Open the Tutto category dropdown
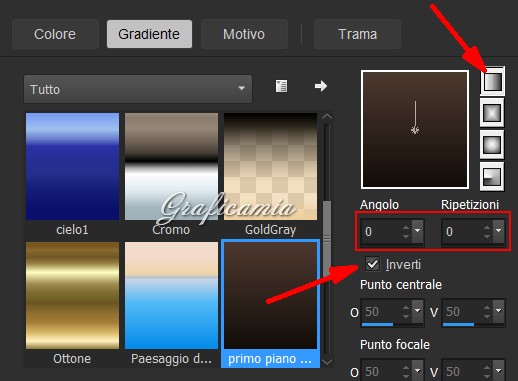This screenshot has height=381, width=518. click(138, 89)
